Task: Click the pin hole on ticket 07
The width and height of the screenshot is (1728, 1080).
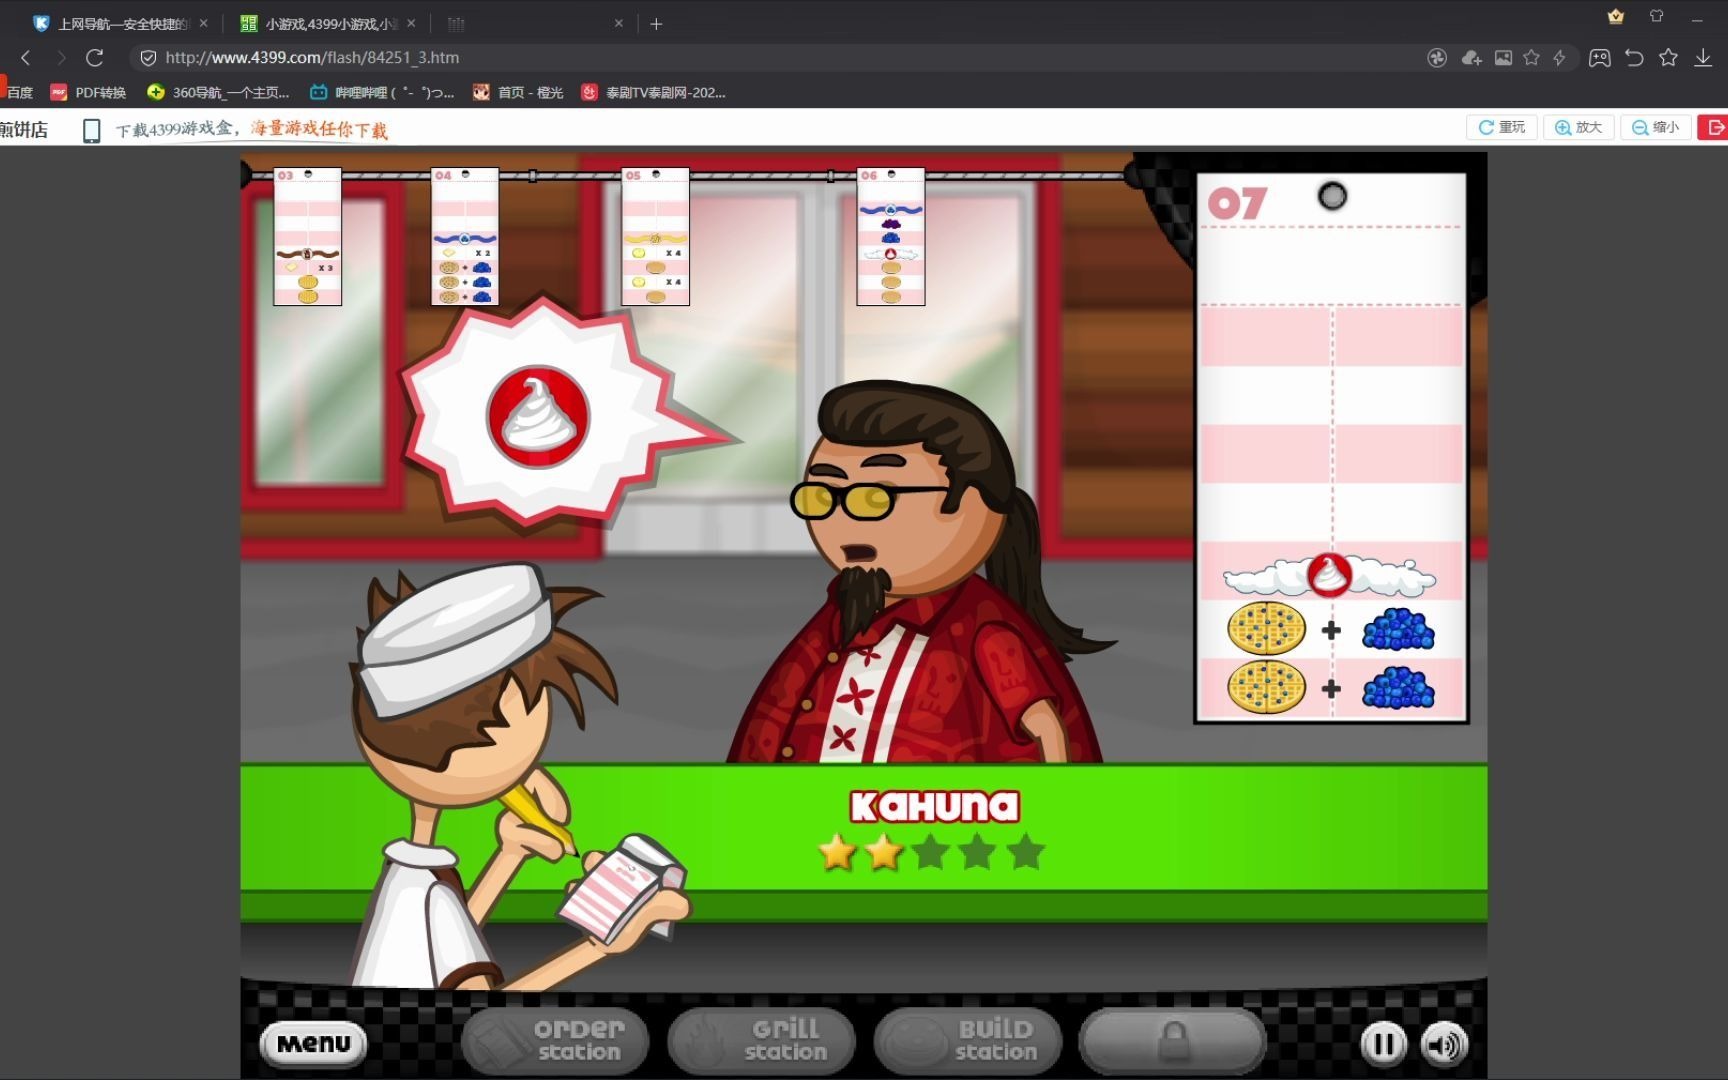Action: click(x=1332, y=196)
